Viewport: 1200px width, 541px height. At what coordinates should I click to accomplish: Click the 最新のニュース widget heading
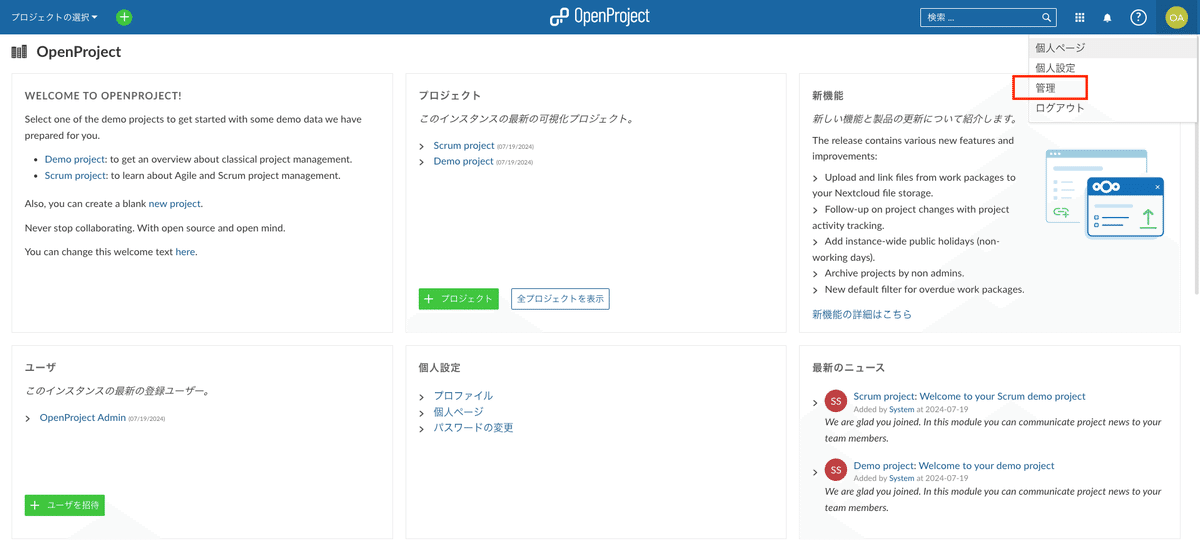(849, 368)
